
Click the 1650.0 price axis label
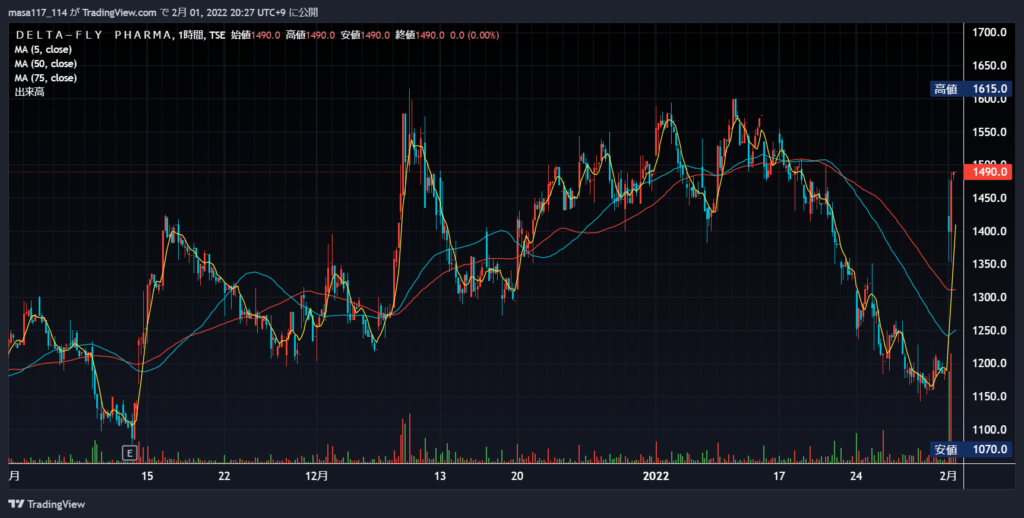click(x=989, y=65)
